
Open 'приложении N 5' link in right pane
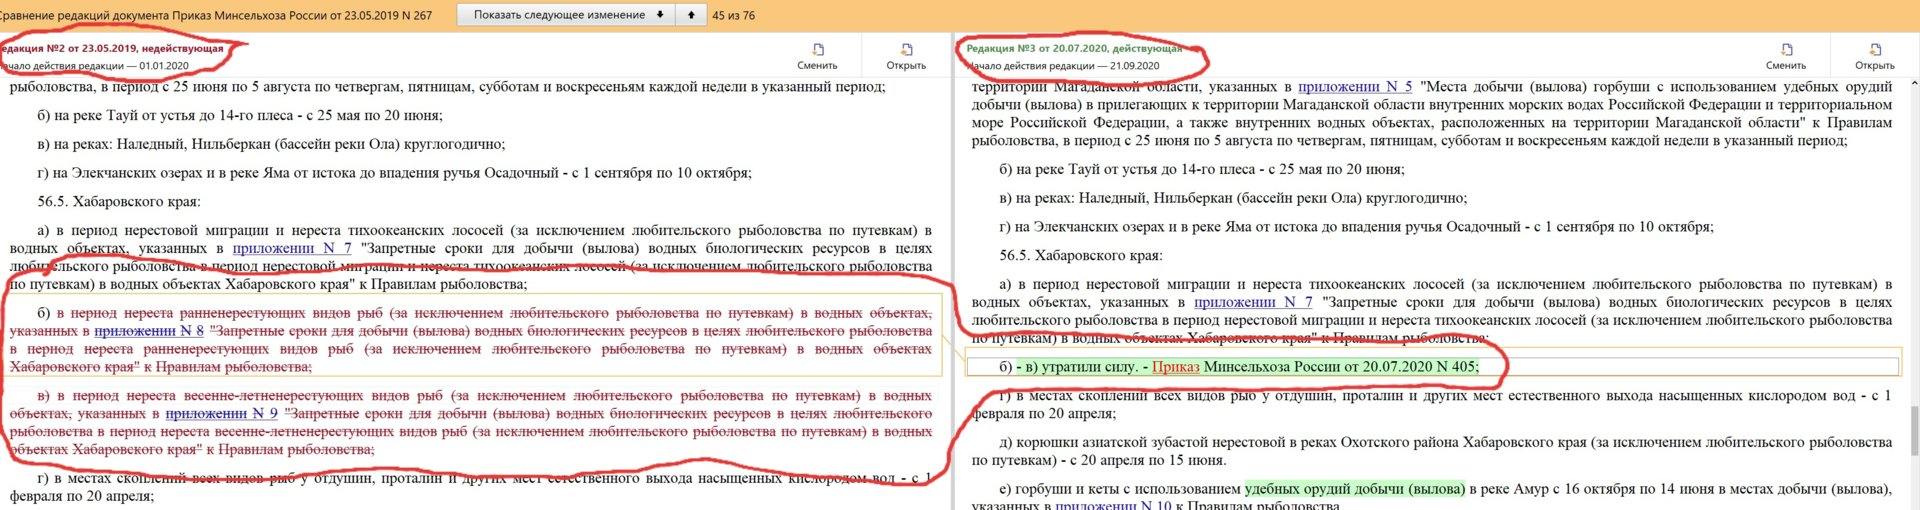tap(1354, 87)
